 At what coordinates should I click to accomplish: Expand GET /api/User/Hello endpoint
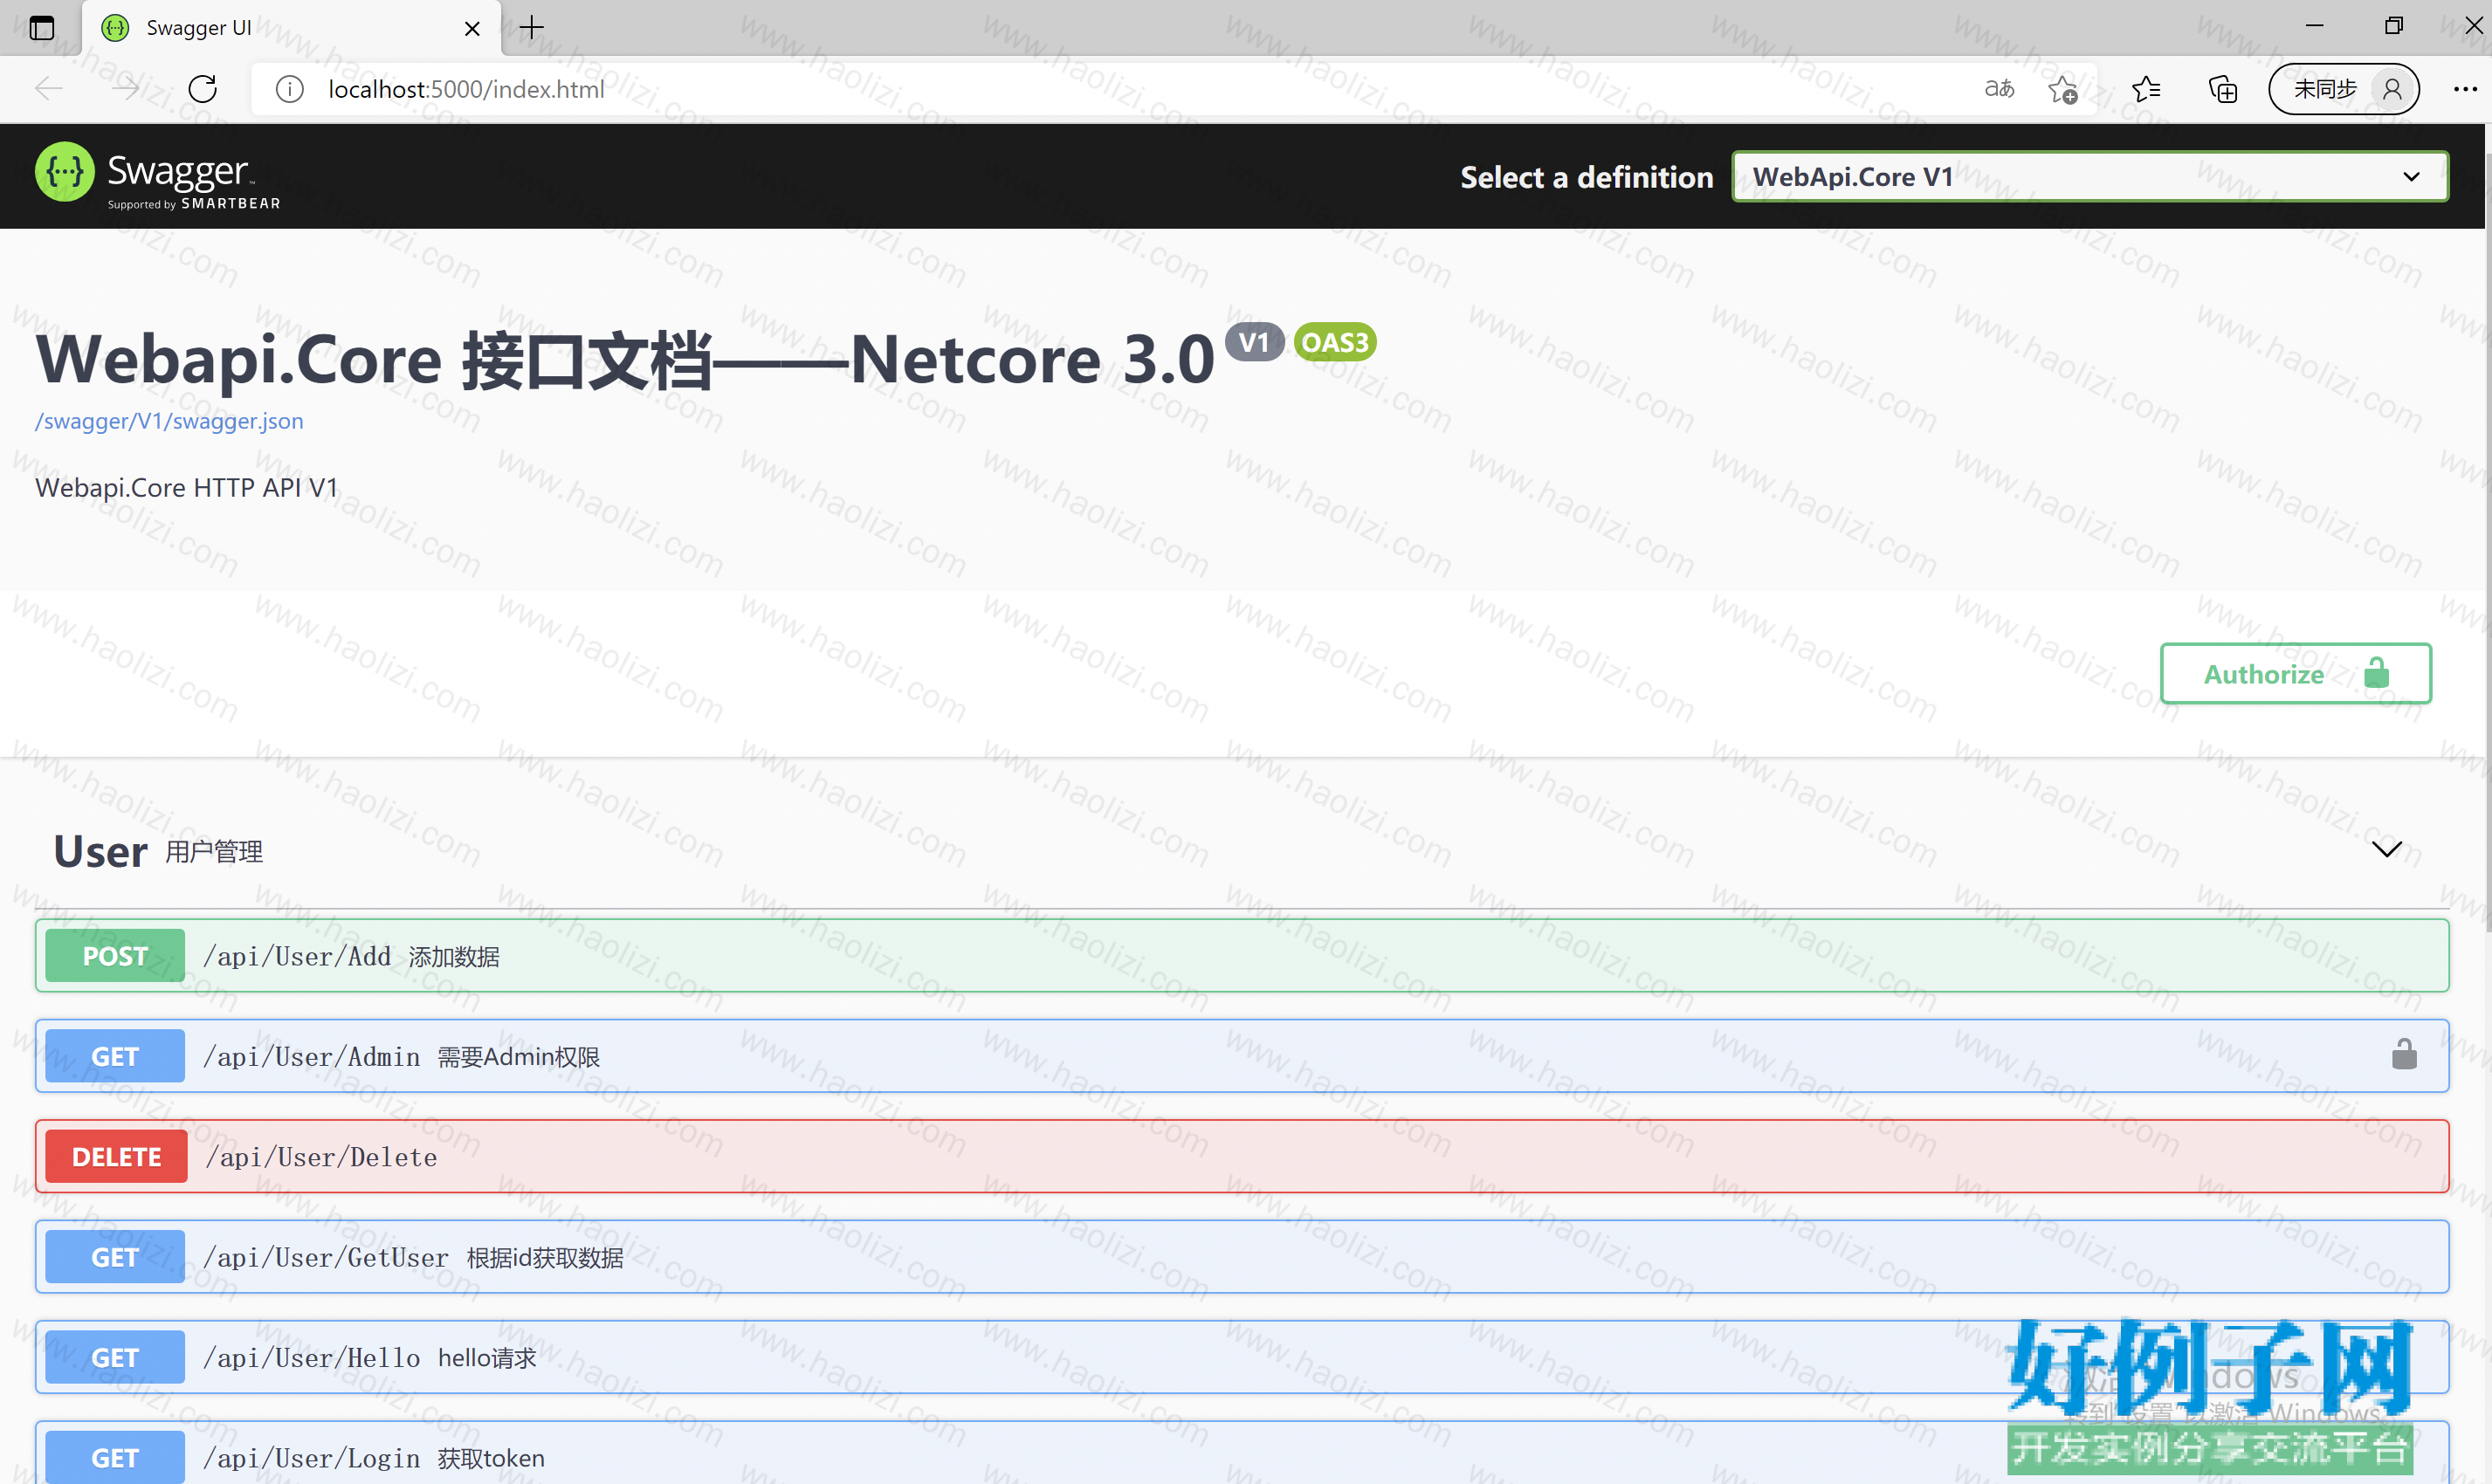(x=1242, y=1357)
